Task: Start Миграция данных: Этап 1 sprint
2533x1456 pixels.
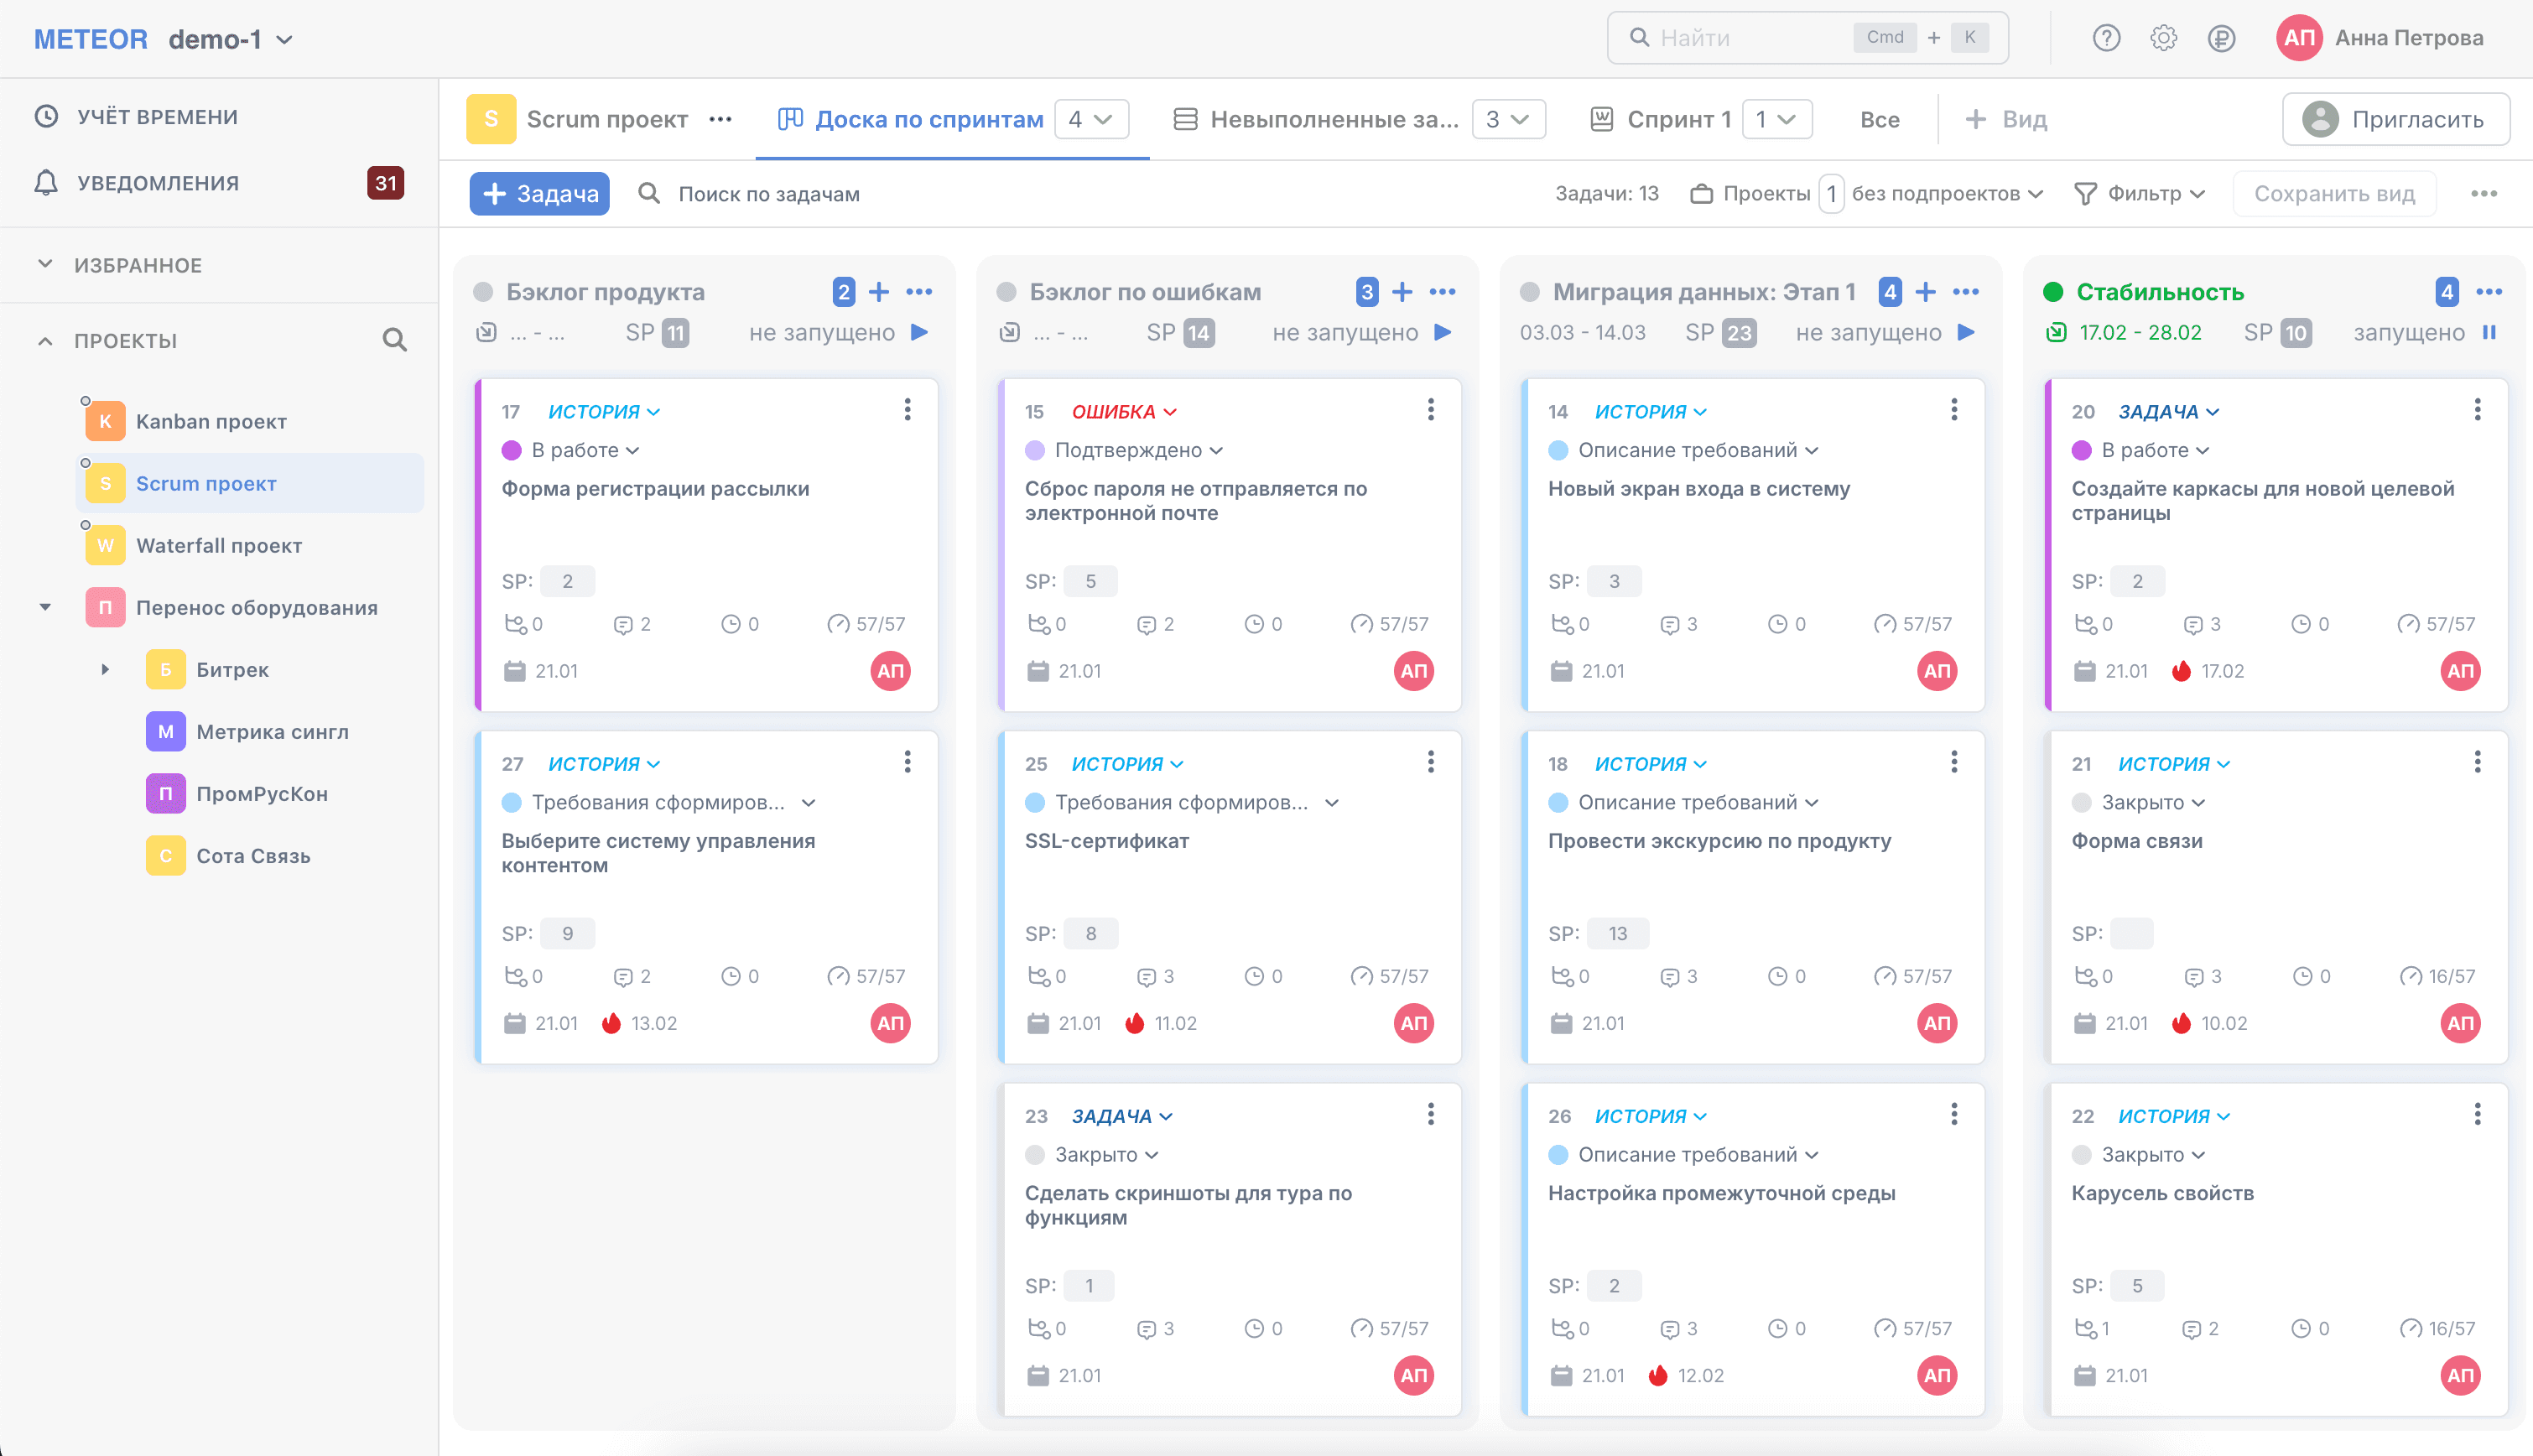Action: click(x=1966, y=332)
